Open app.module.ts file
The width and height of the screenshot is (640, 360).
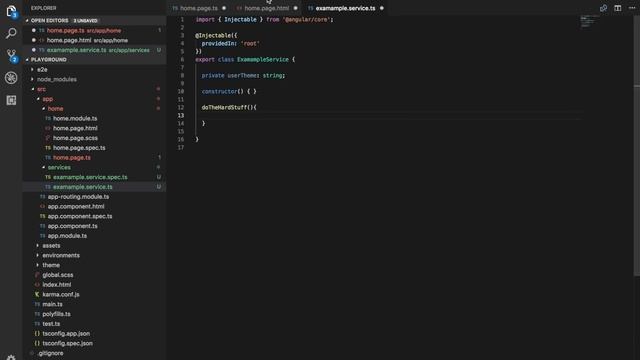coord(67,236)
